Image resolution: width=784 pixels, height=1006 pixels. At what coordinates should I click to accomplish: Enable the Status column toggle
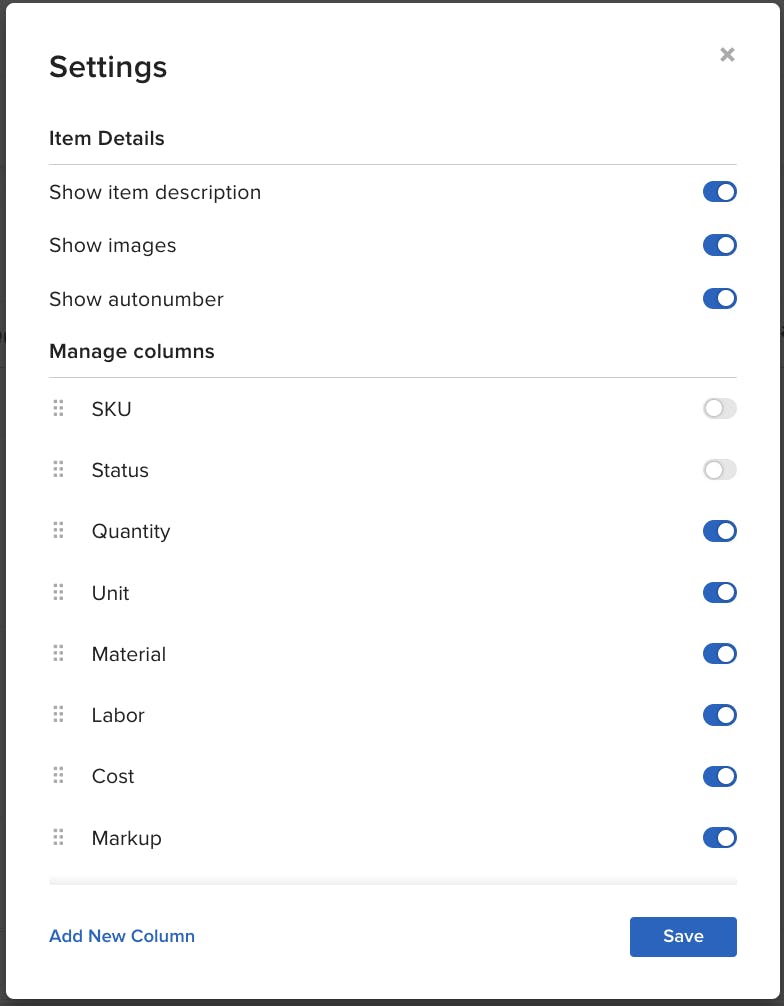pos(719,470)
